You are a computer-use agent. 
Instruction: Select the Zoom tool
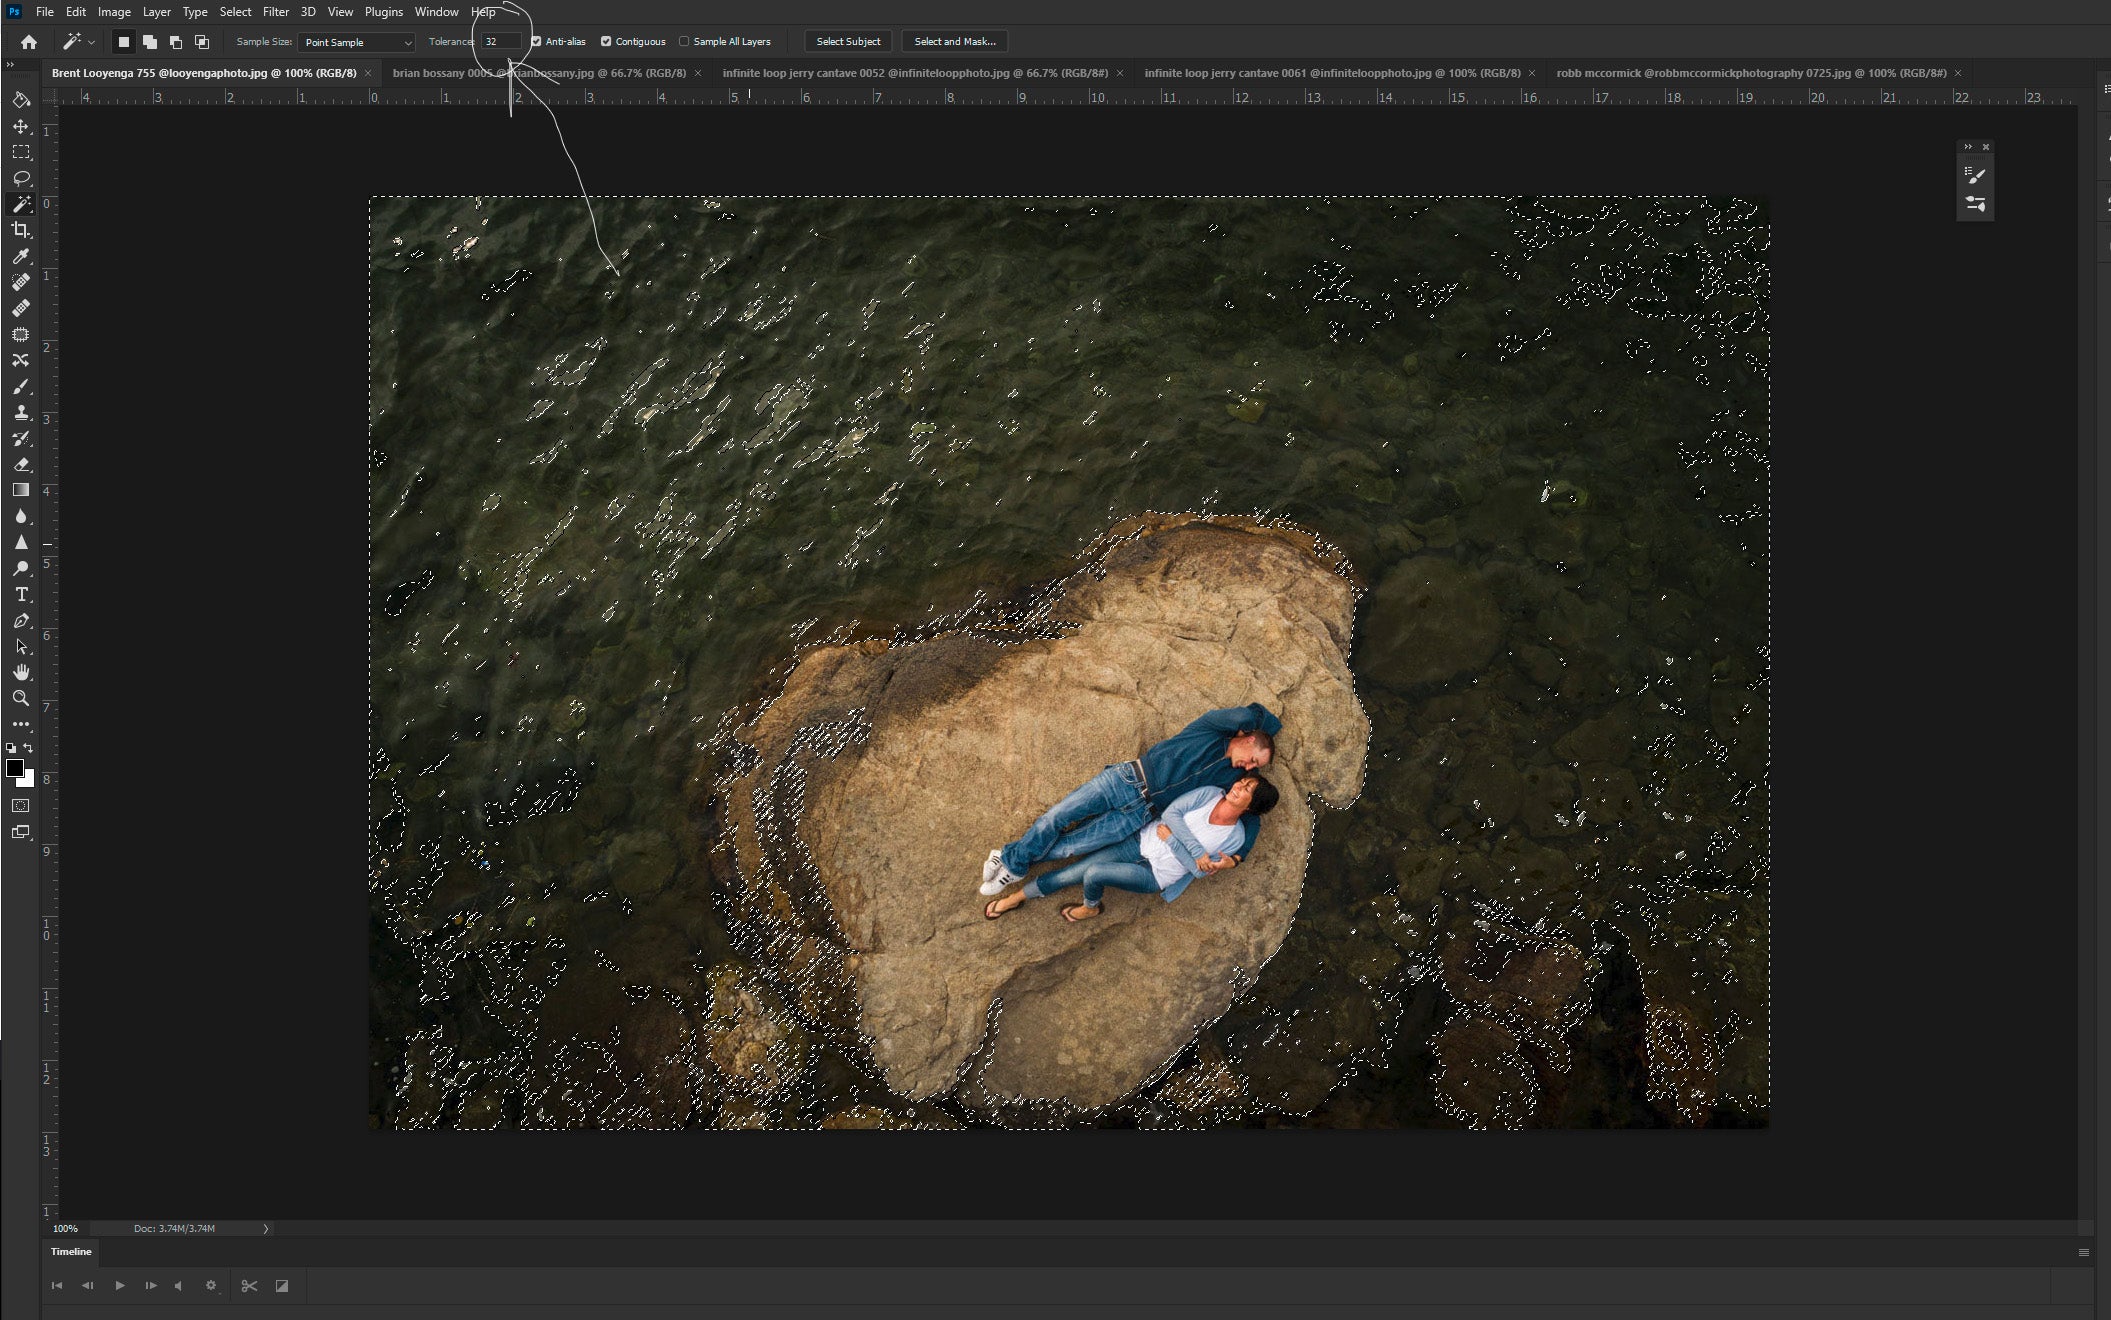point(21,696)
